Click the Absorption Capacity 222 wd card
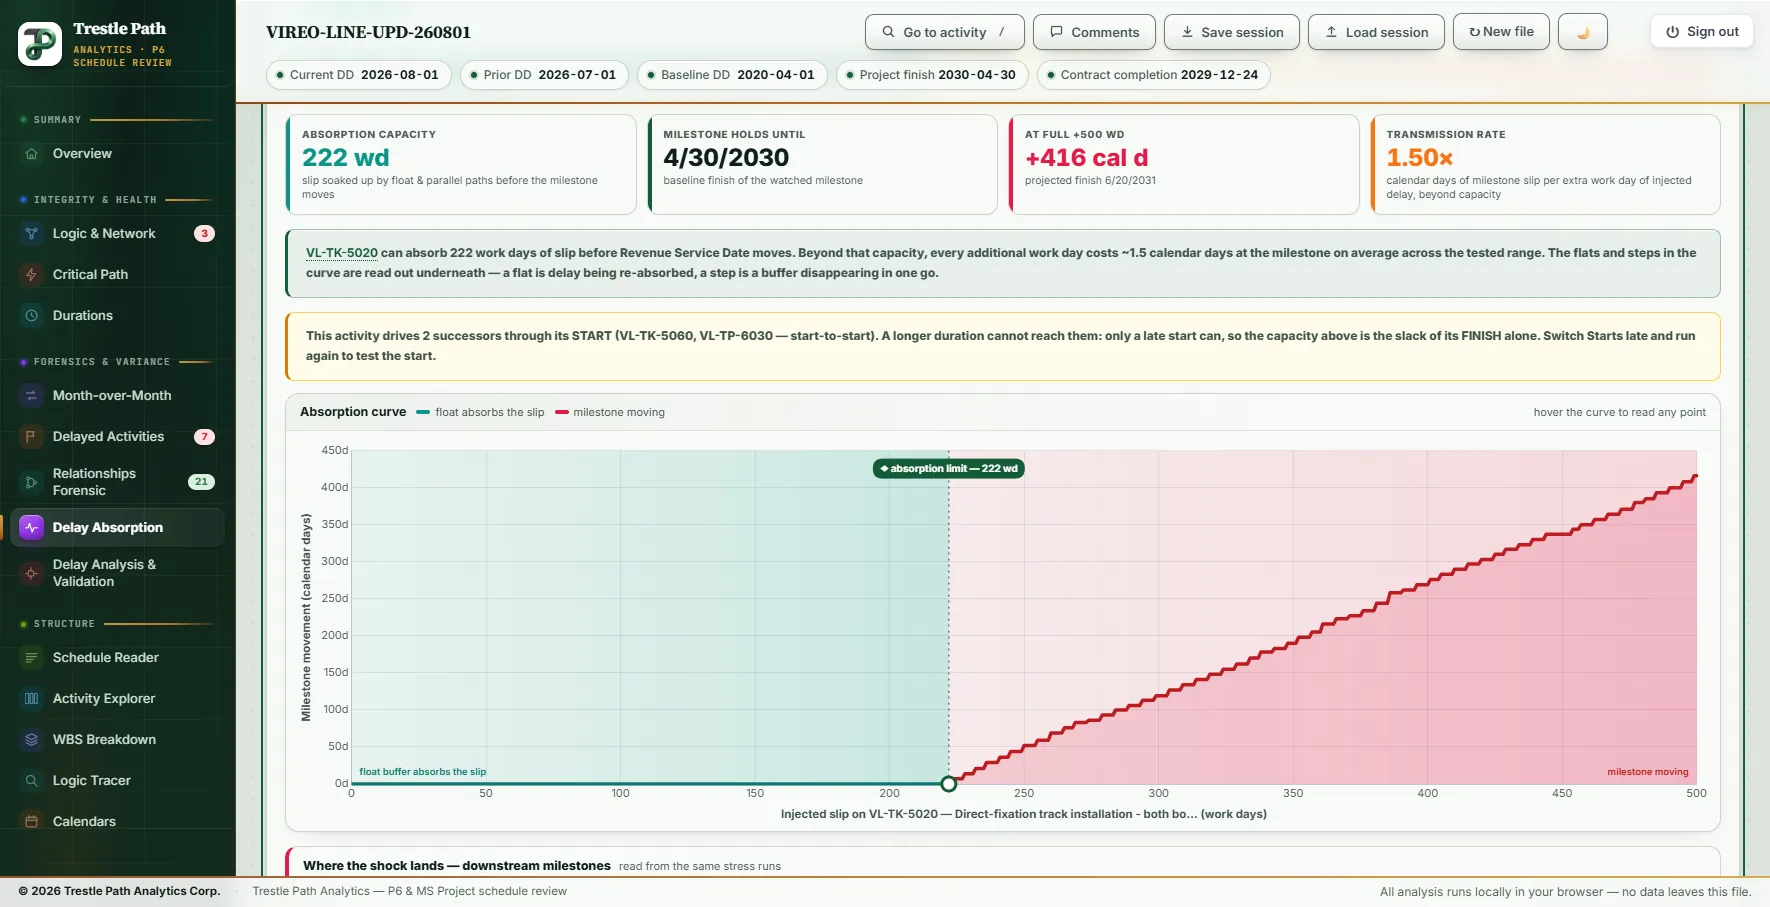The width and height of the screenshot is (1770, 907). [461, 164]
